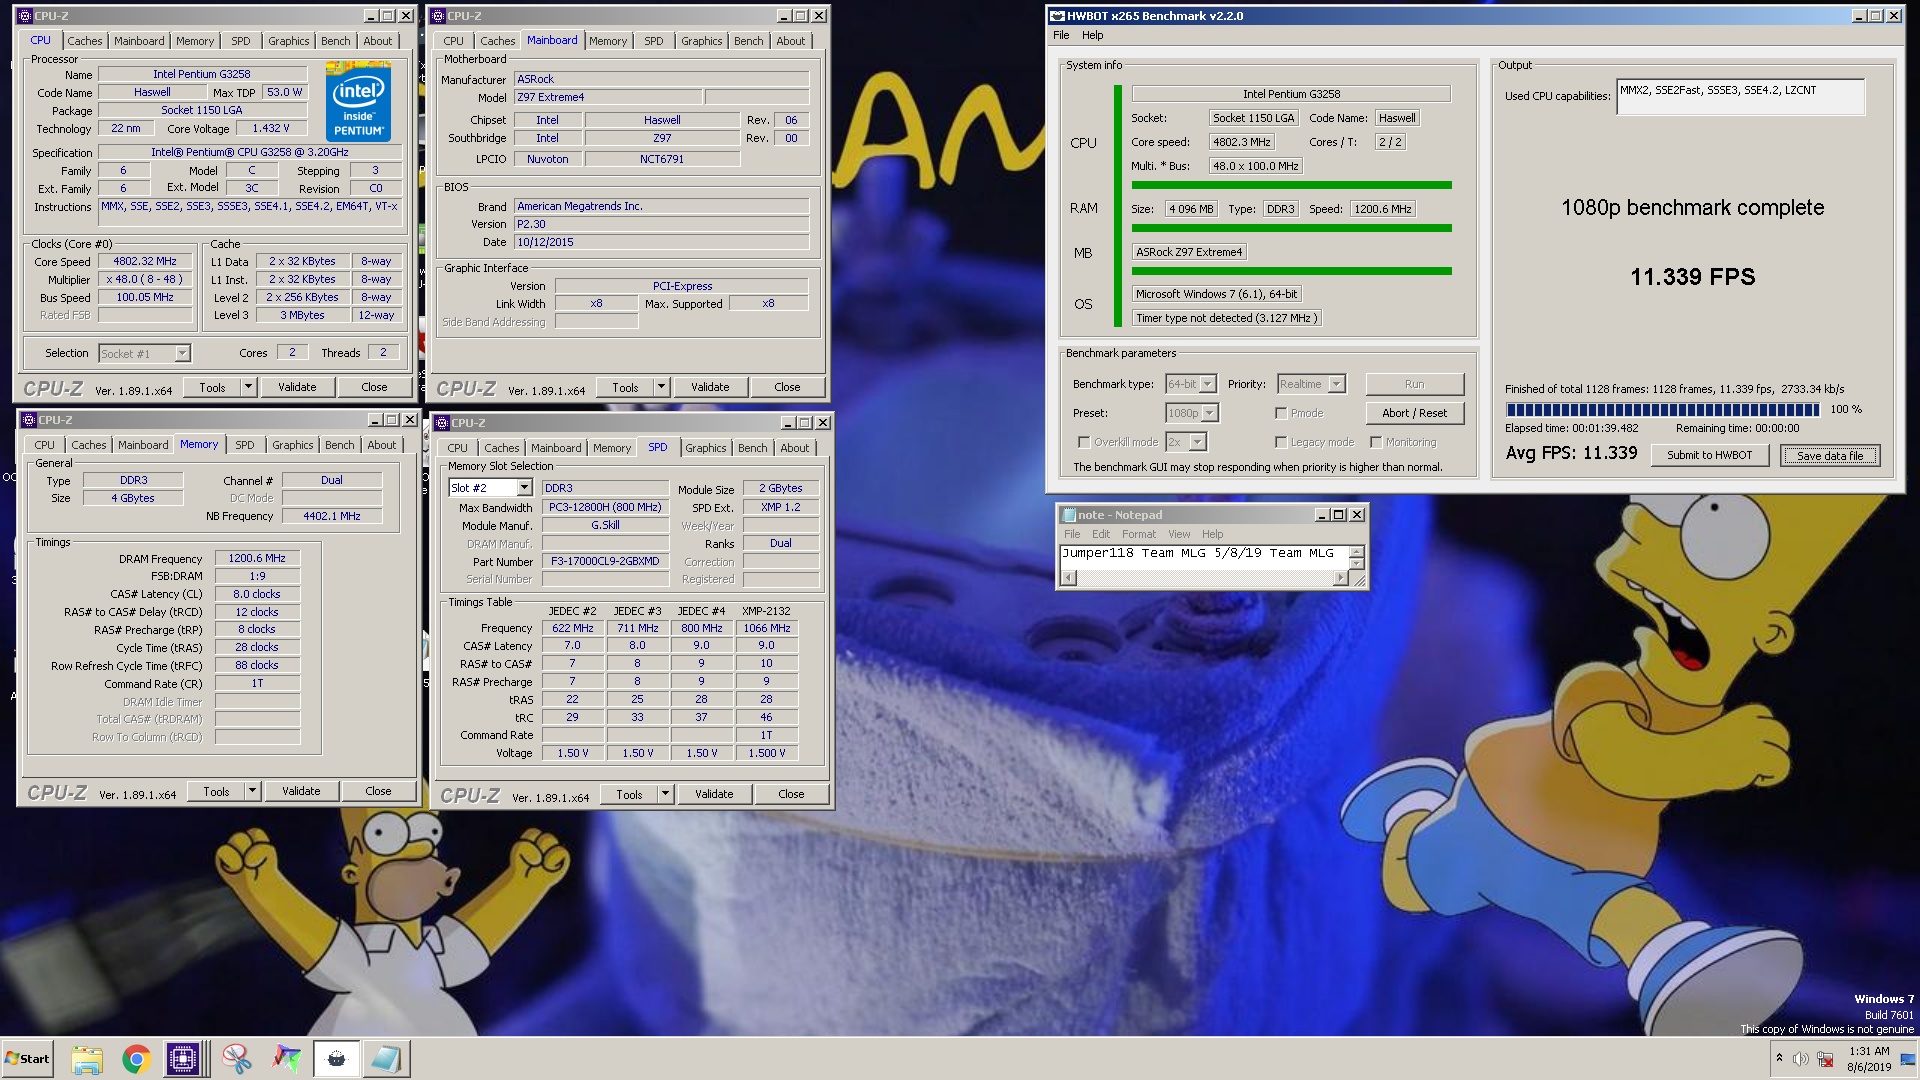Image resolution: width=1920 pixels, height=1080 pixels.
Task: Show hidden system tray icons
Action: [x=1779, y=1058]
